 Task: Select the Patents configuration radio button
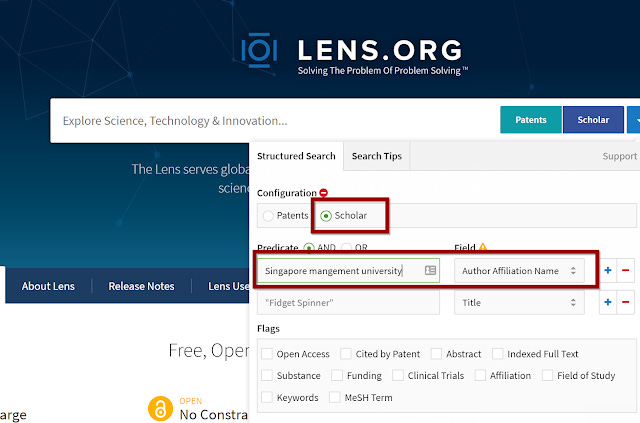pyautogui.click(x=268, y=216)
